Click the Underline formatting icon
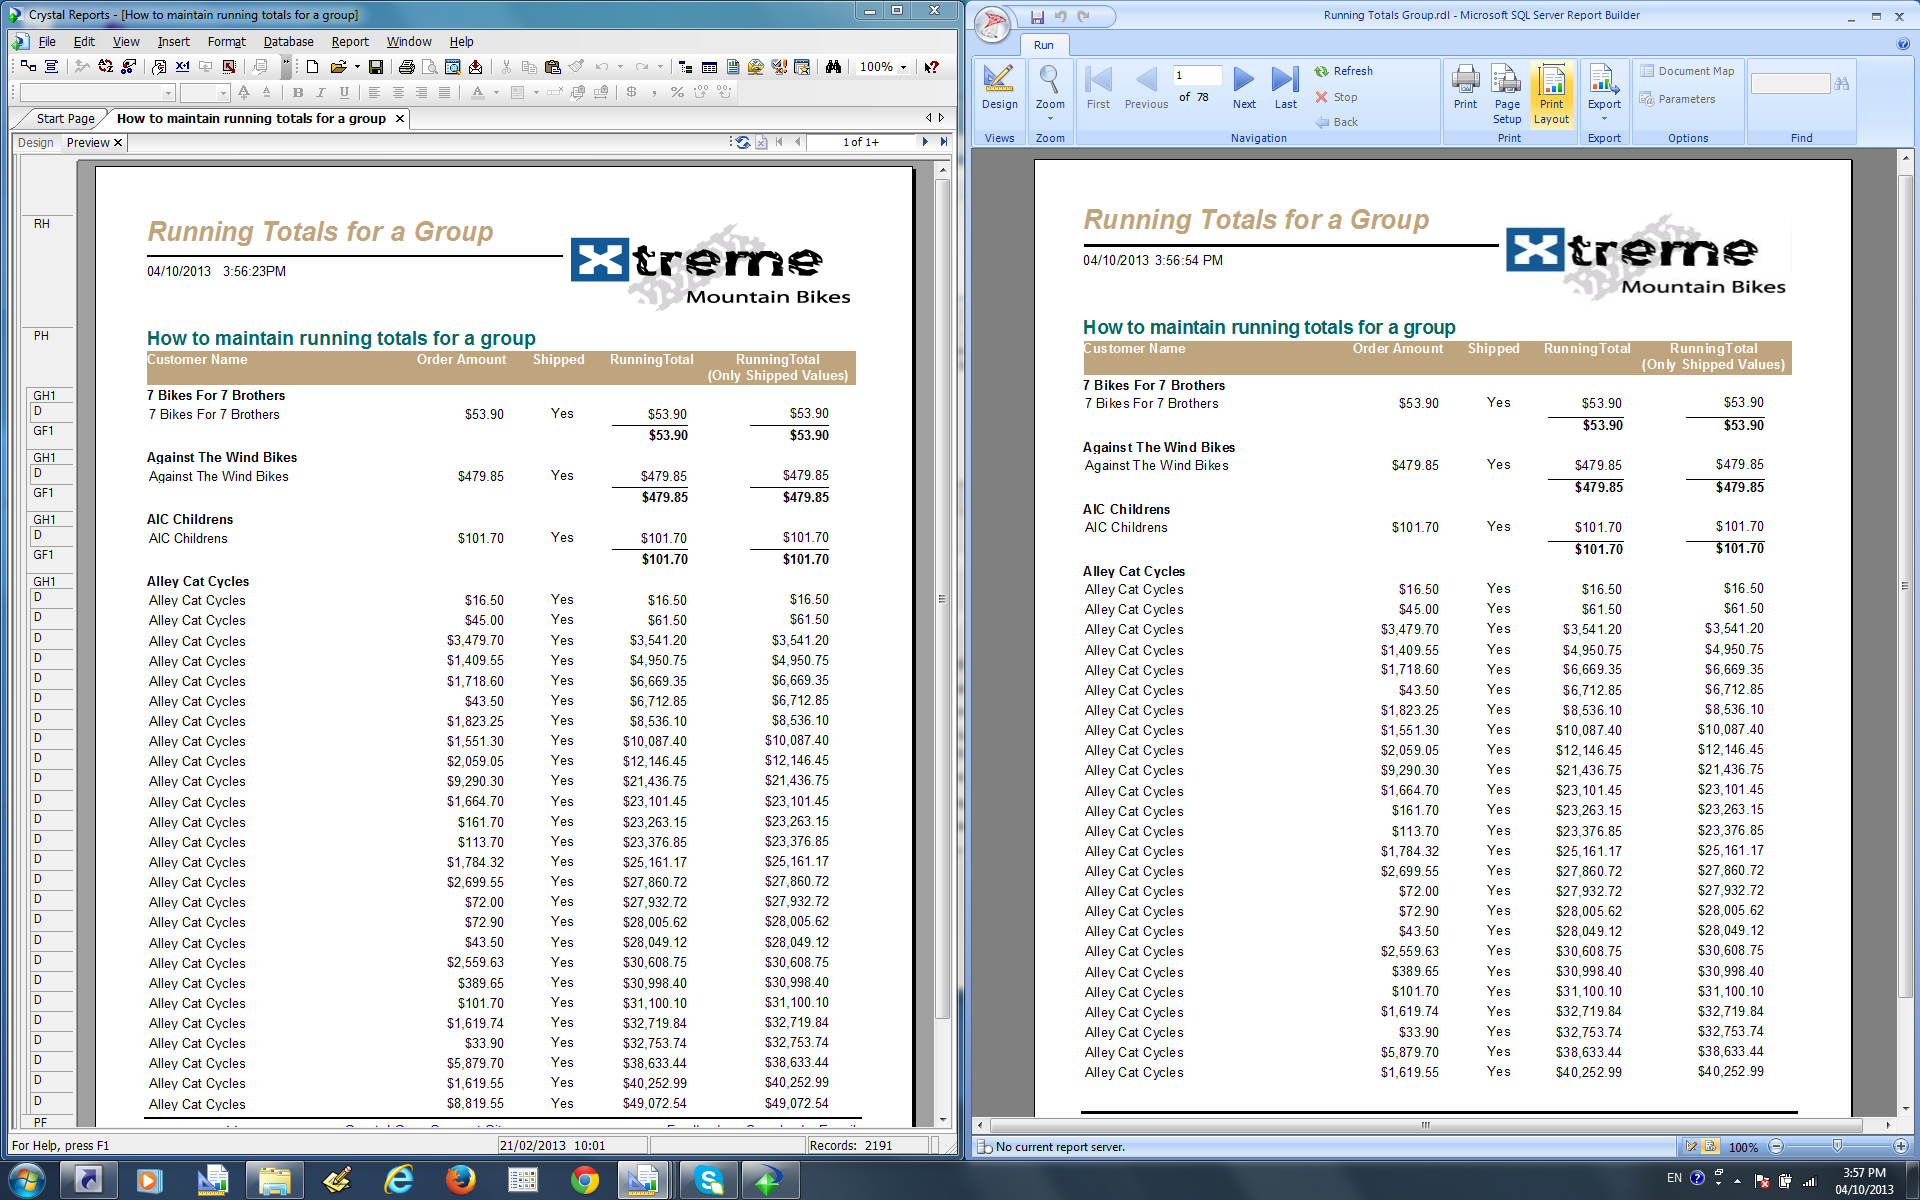1920x1200 pixels. click(x=344, y=93)
